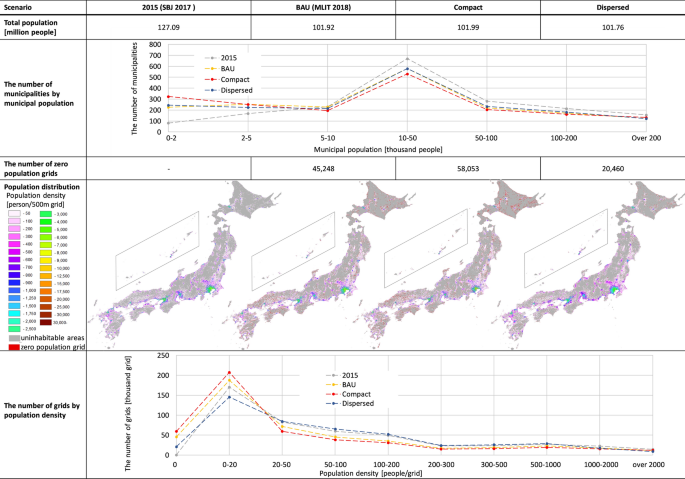685x479 pixels.
Task: Click the 'Population distribution' heading
Action: click(42, 187)
